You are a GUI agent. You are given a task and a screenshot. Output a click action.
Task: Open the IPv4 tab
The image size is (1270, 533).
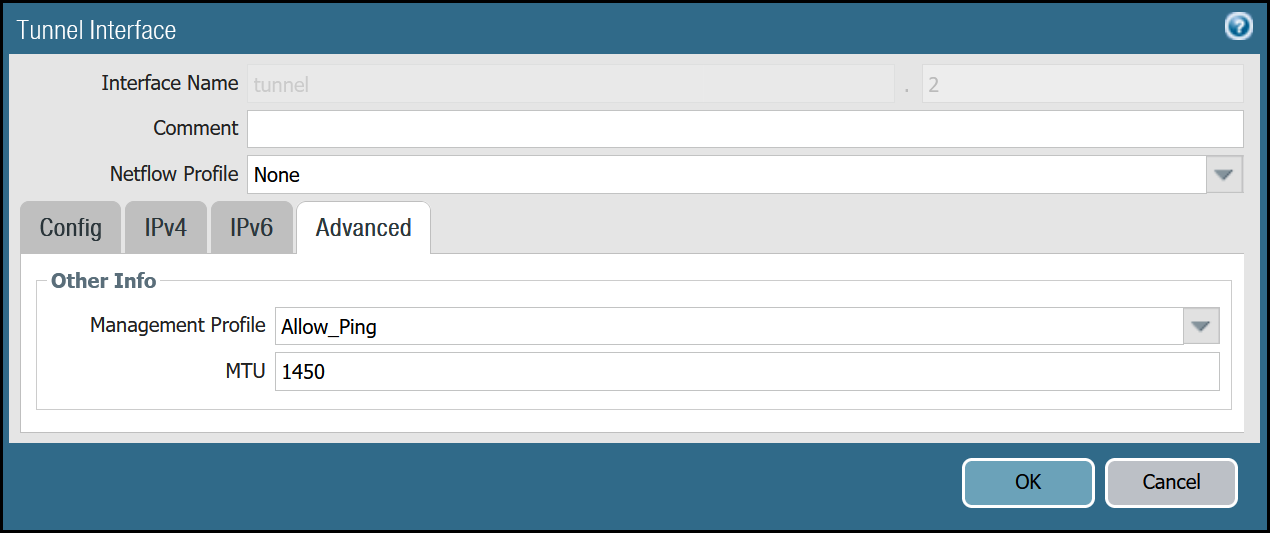point(165,227)
